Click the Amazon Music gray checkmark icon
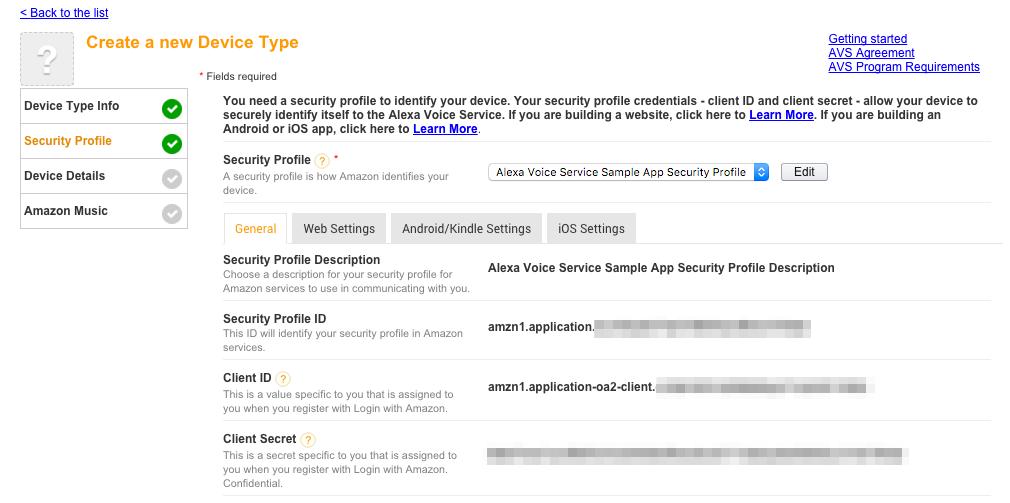Screen dimensions: 1010x503 pos(172,213)
